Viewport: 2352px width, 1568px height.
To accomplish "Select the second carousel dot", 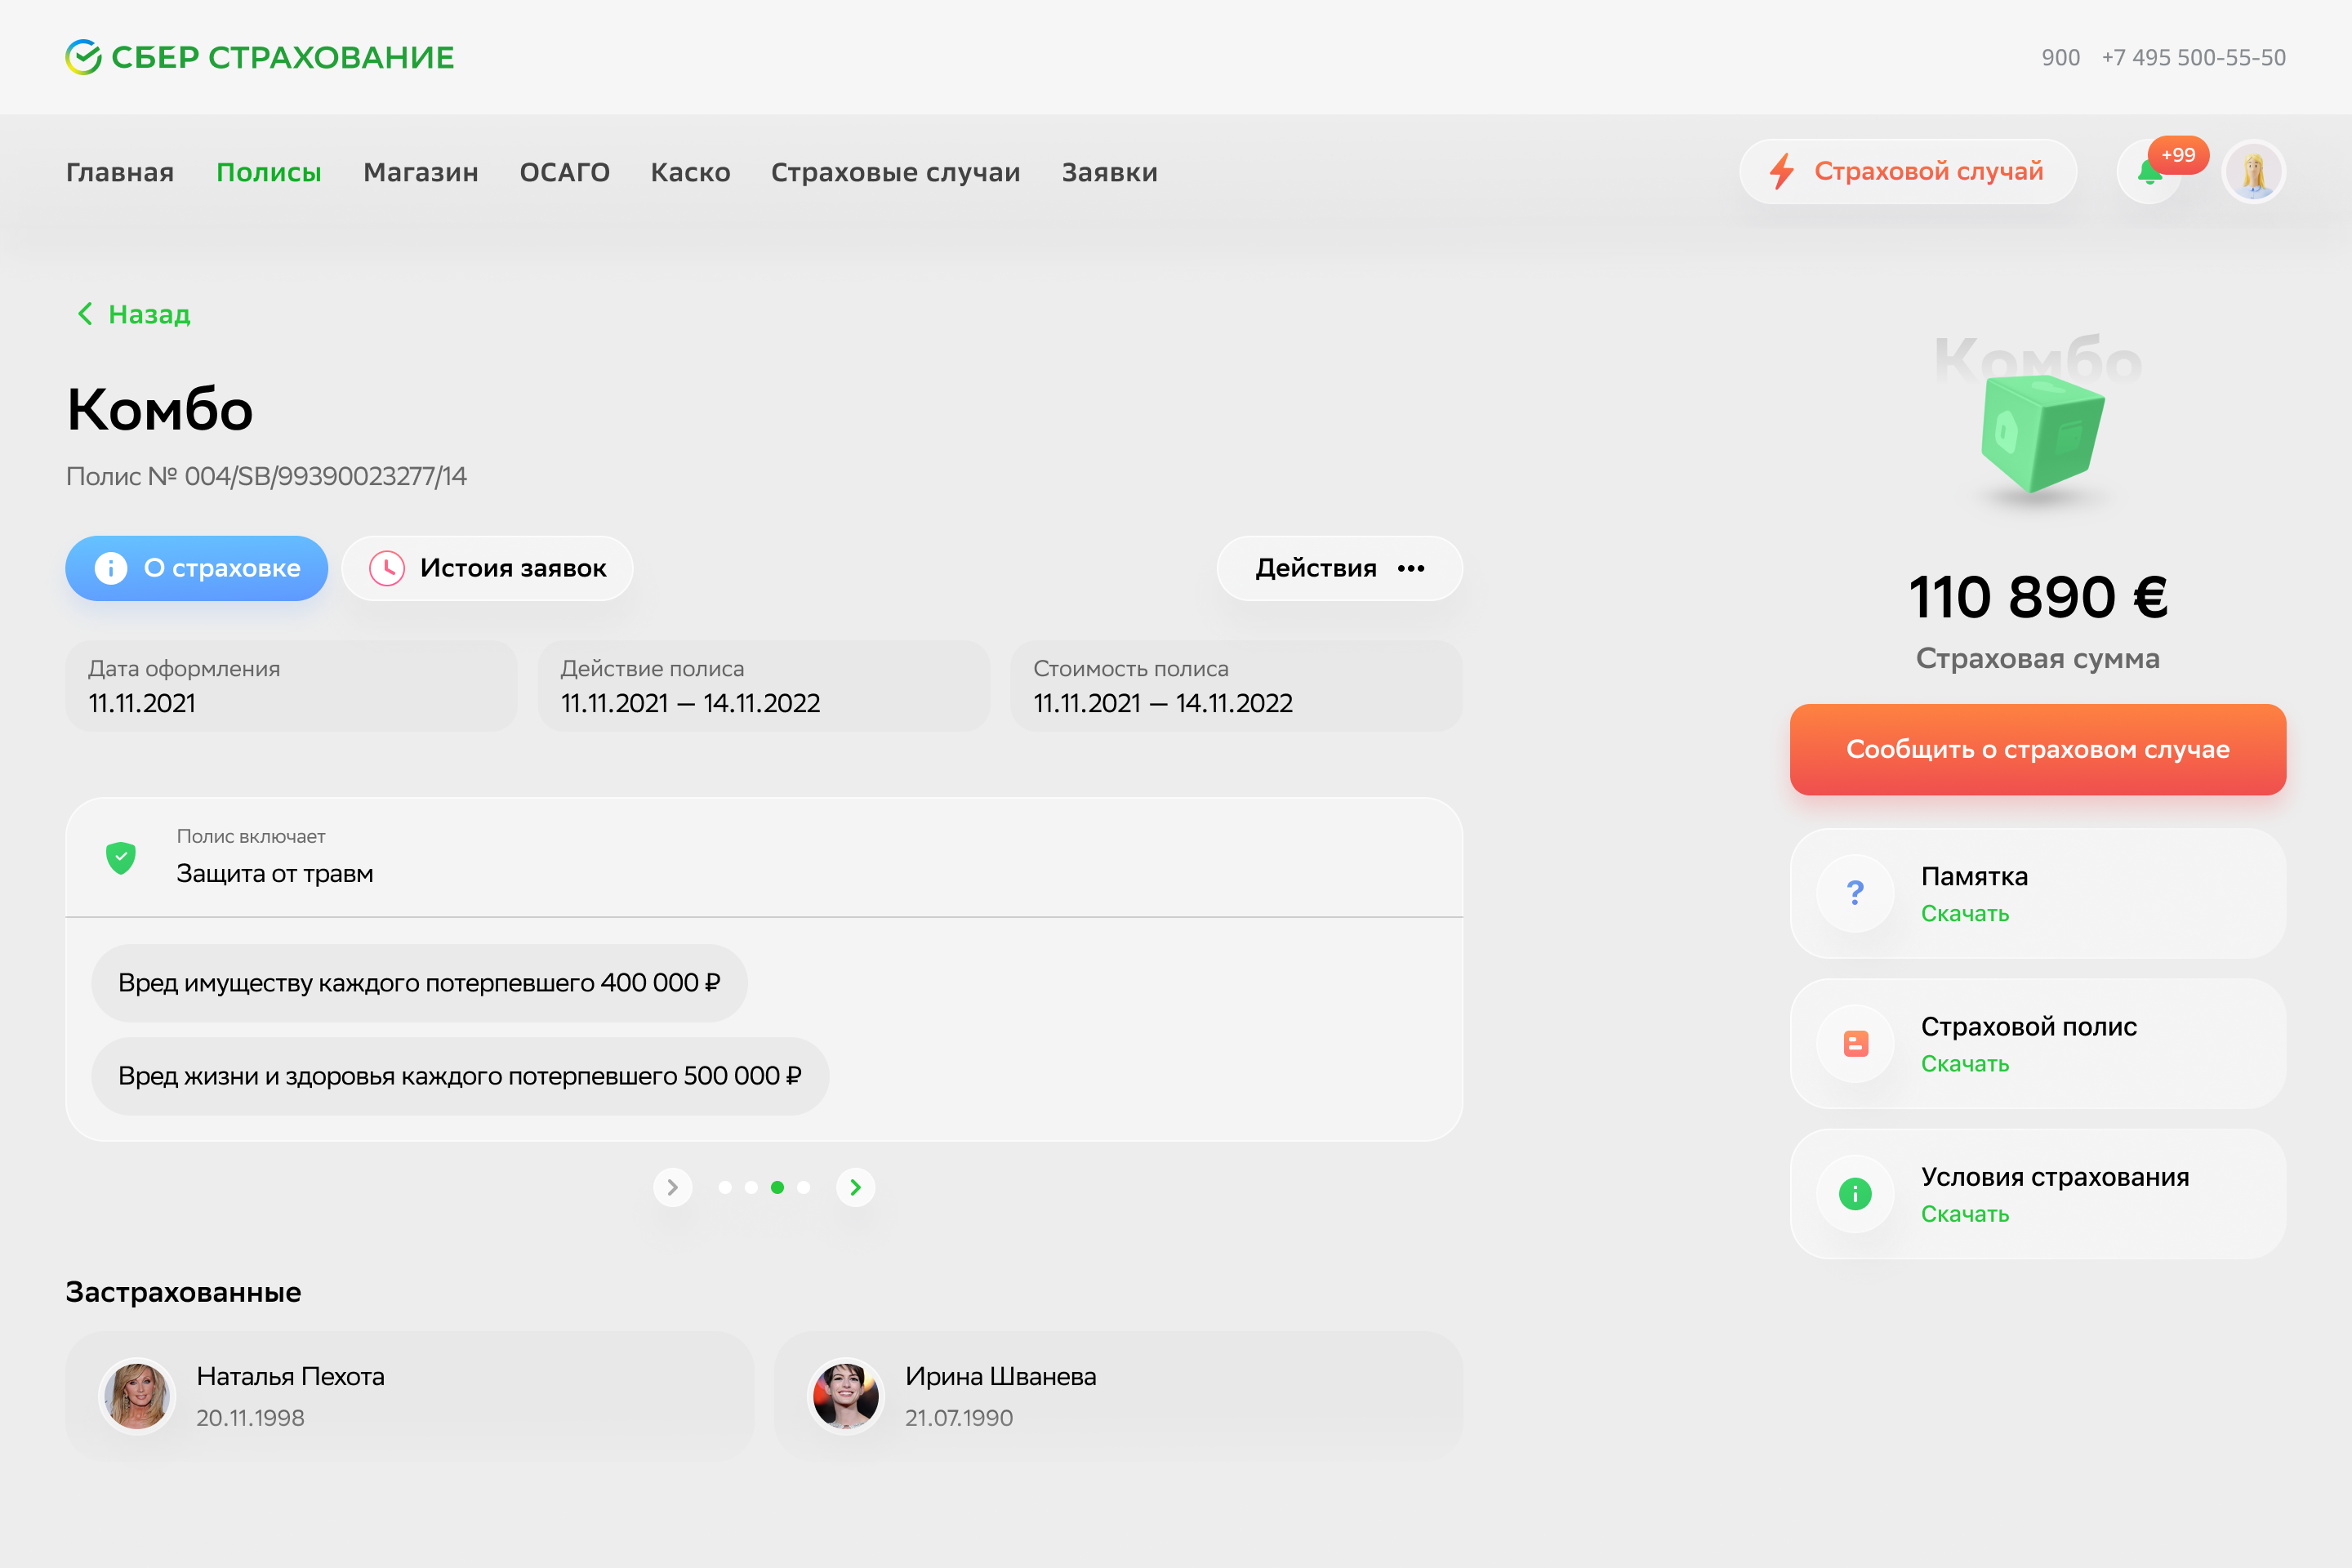I will 751,1187.
